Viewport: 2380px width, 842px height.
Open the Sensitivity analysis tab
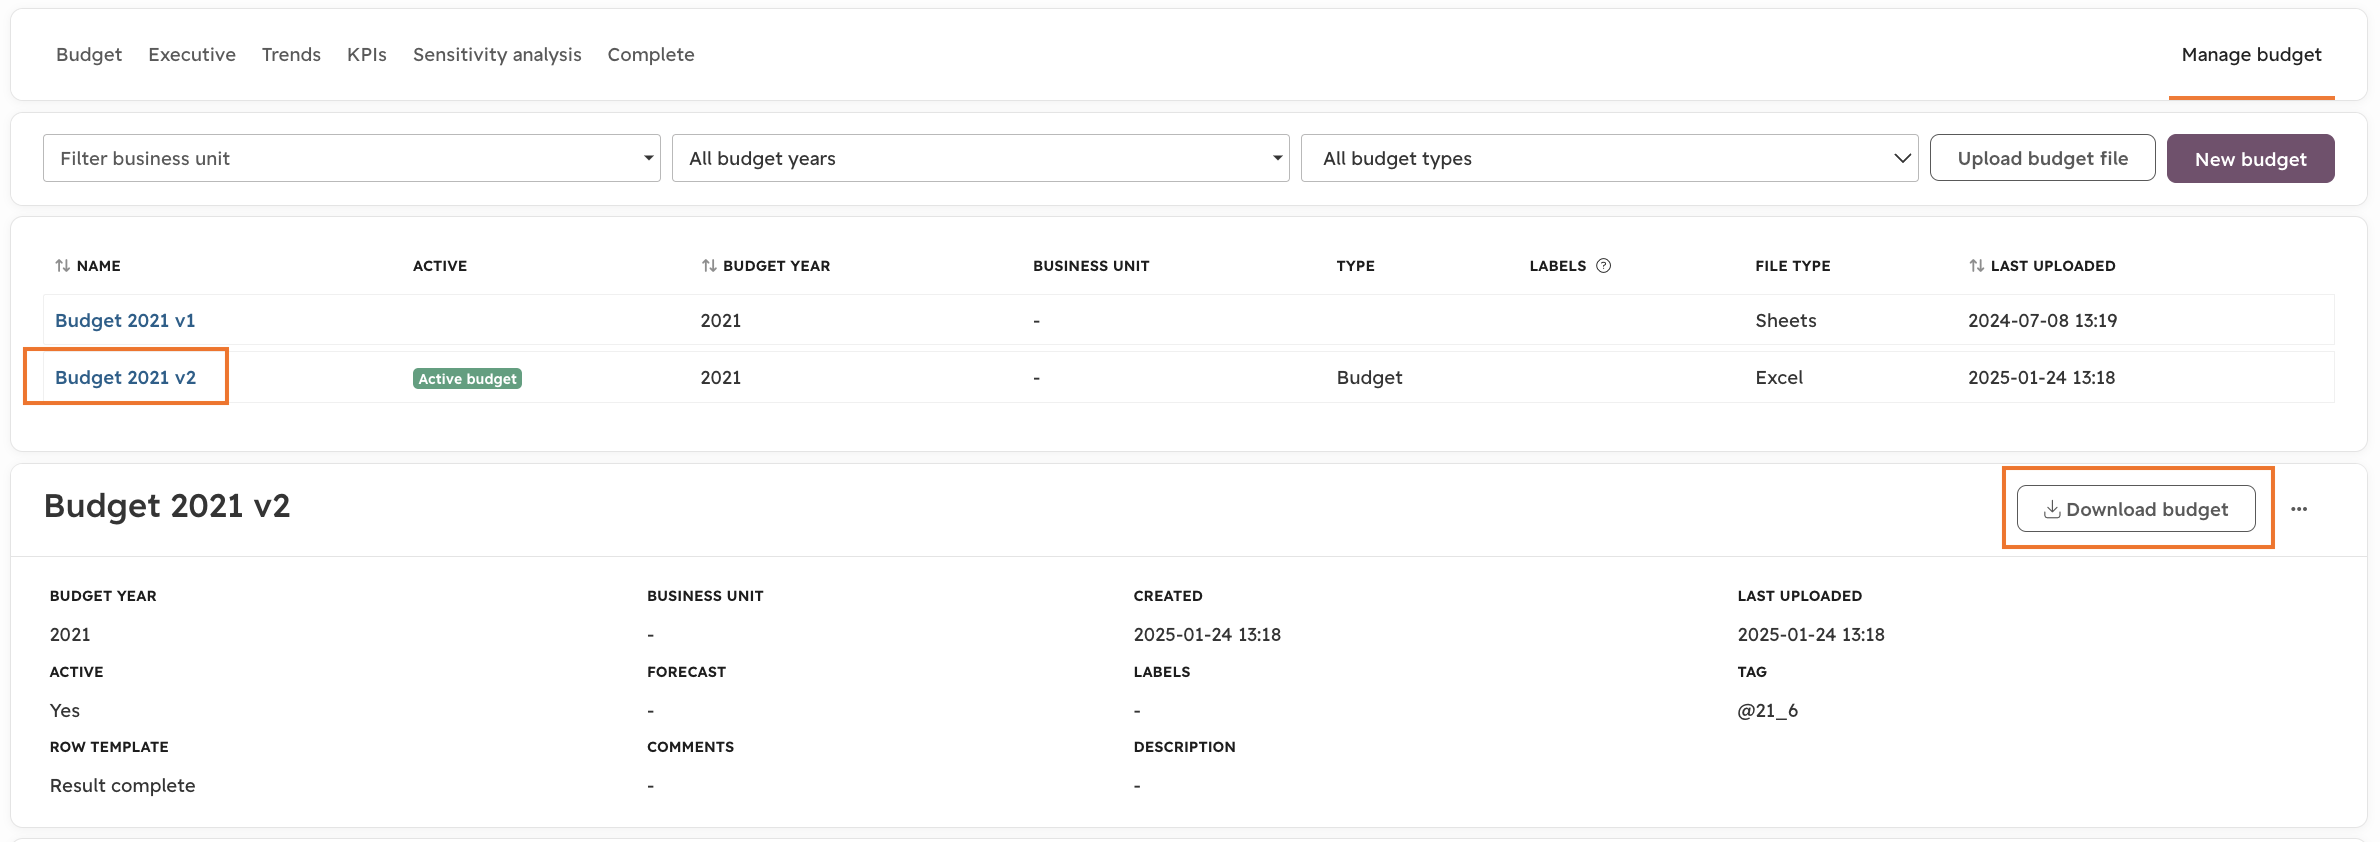point(497,55)
